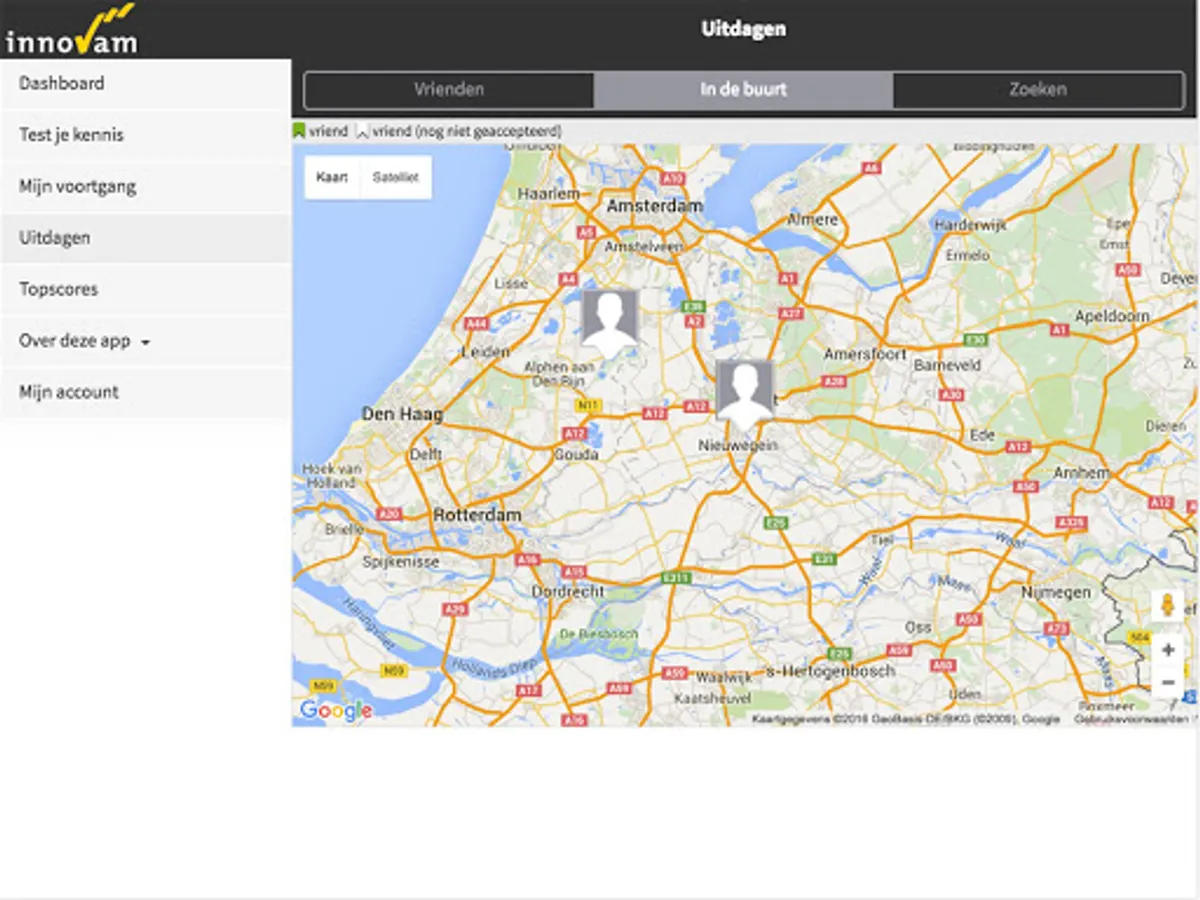The image size is (1200, 900).
Task: Click the Apeldoorn label on the map
Action: [1111, 316]
